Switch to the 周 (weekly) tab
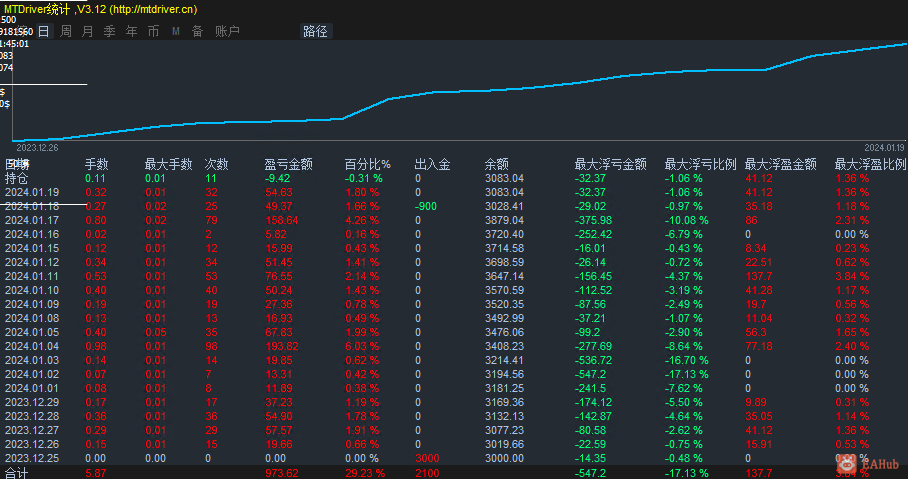 point(66,31)
